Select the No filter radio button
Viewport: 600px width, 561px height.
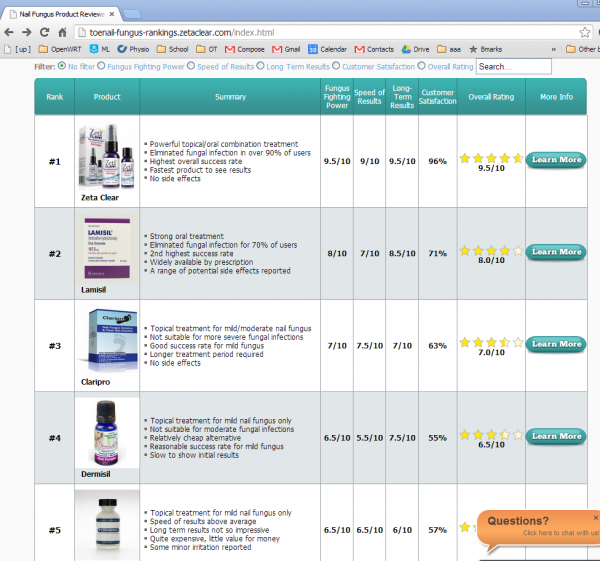coord(62,66)
